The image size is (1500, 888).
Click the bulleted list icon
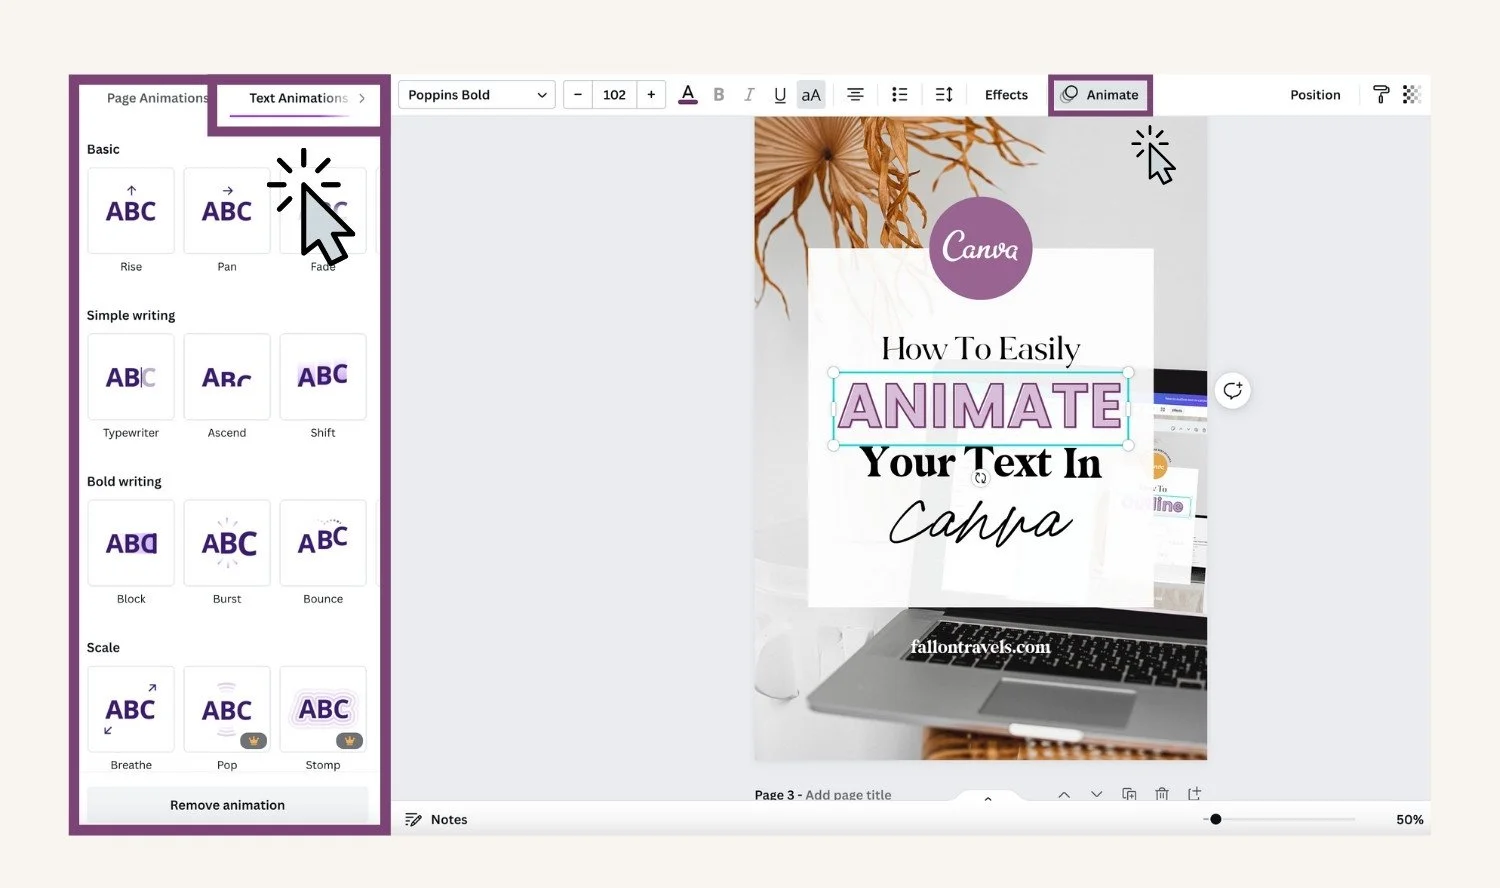899,95
